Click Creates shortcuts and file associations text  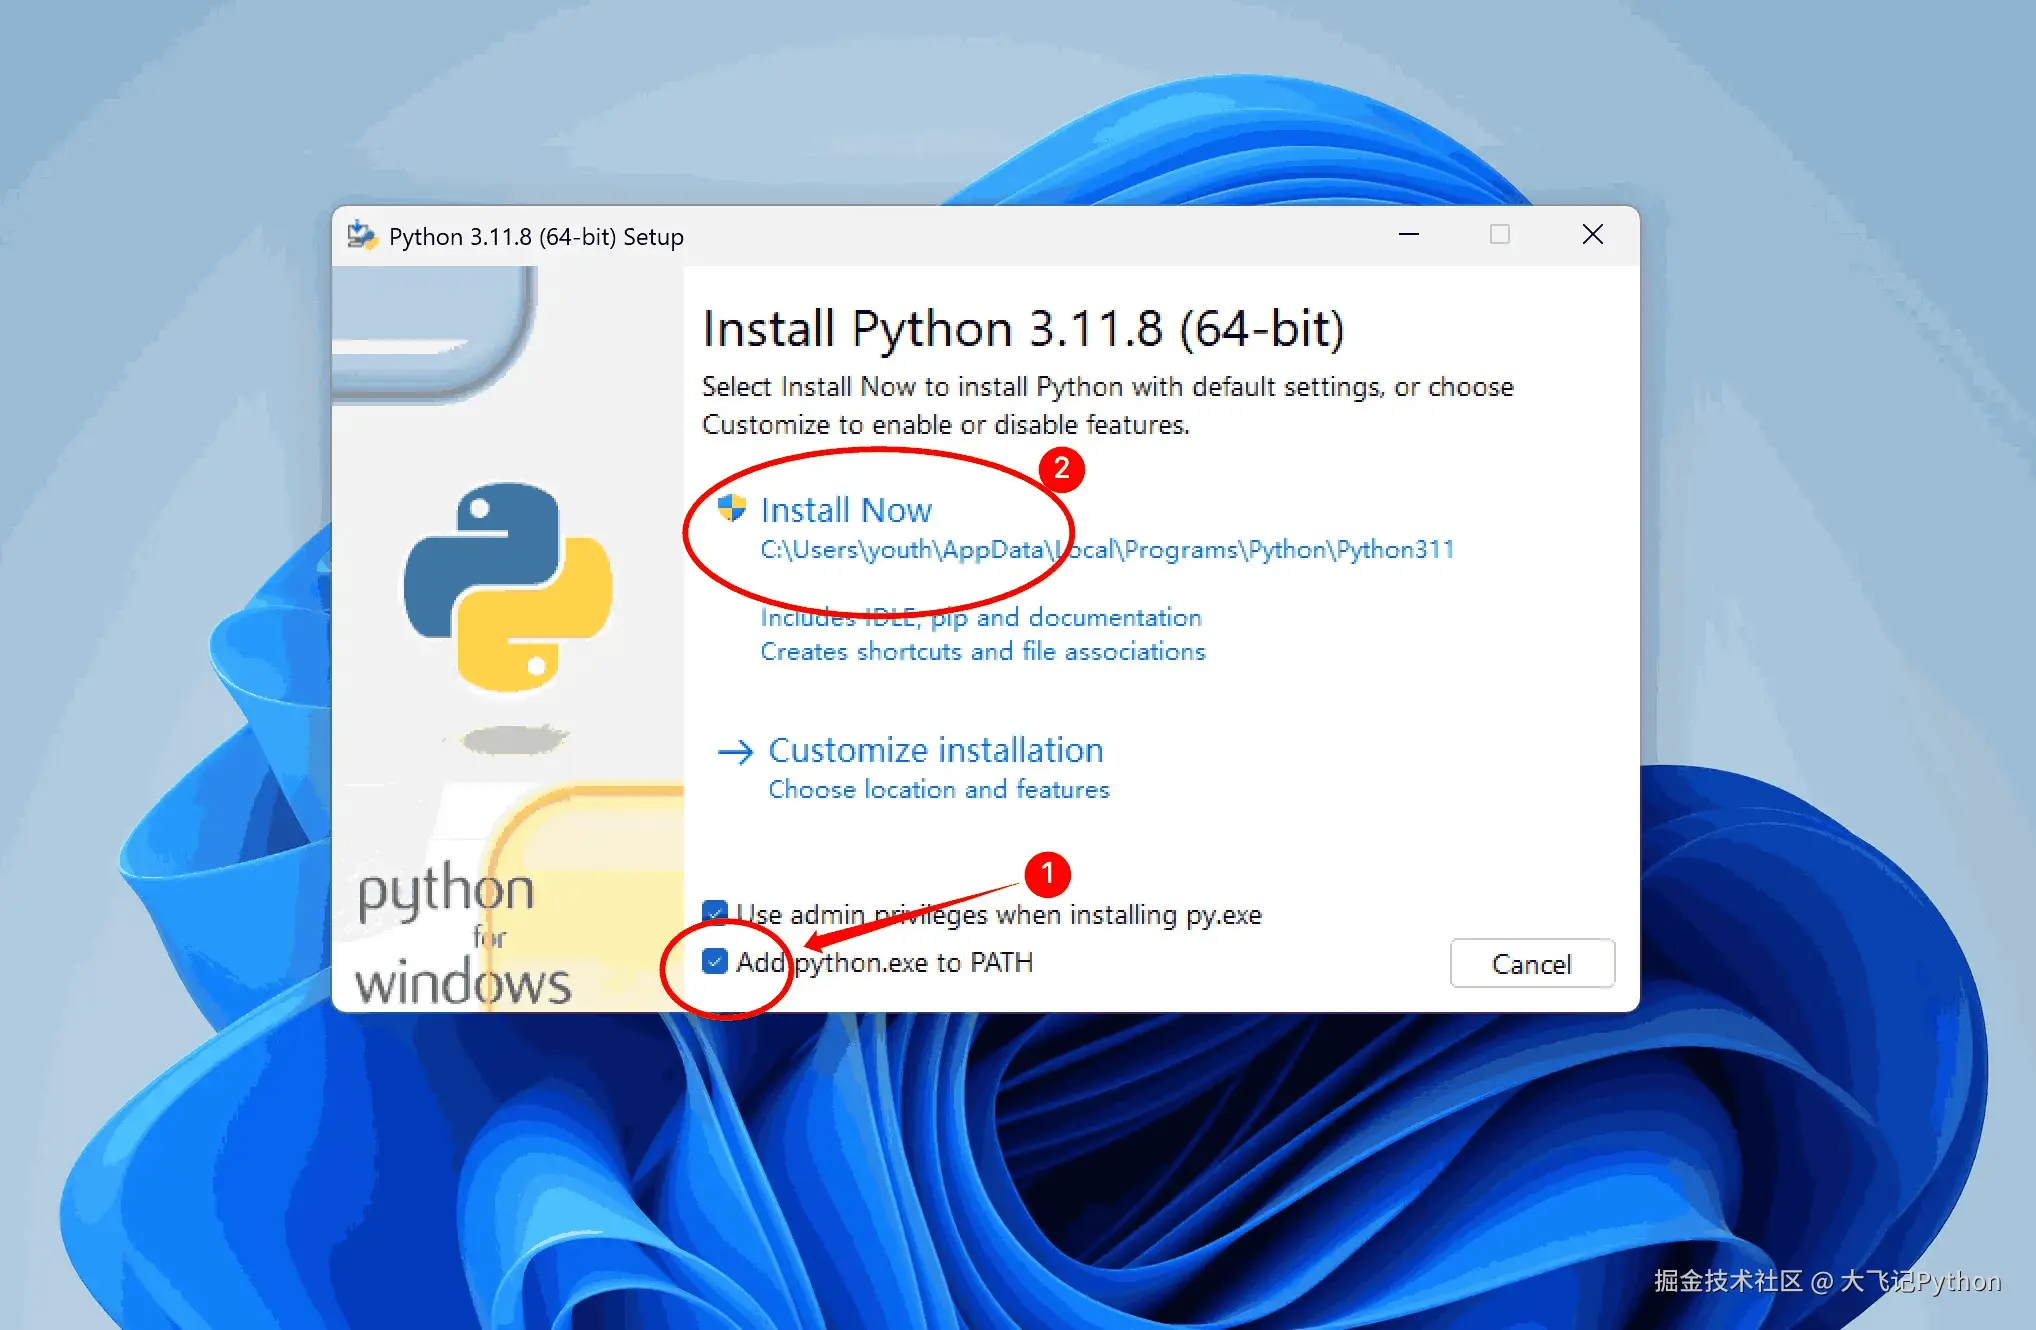pyautogui.click(x=983, y=652)
